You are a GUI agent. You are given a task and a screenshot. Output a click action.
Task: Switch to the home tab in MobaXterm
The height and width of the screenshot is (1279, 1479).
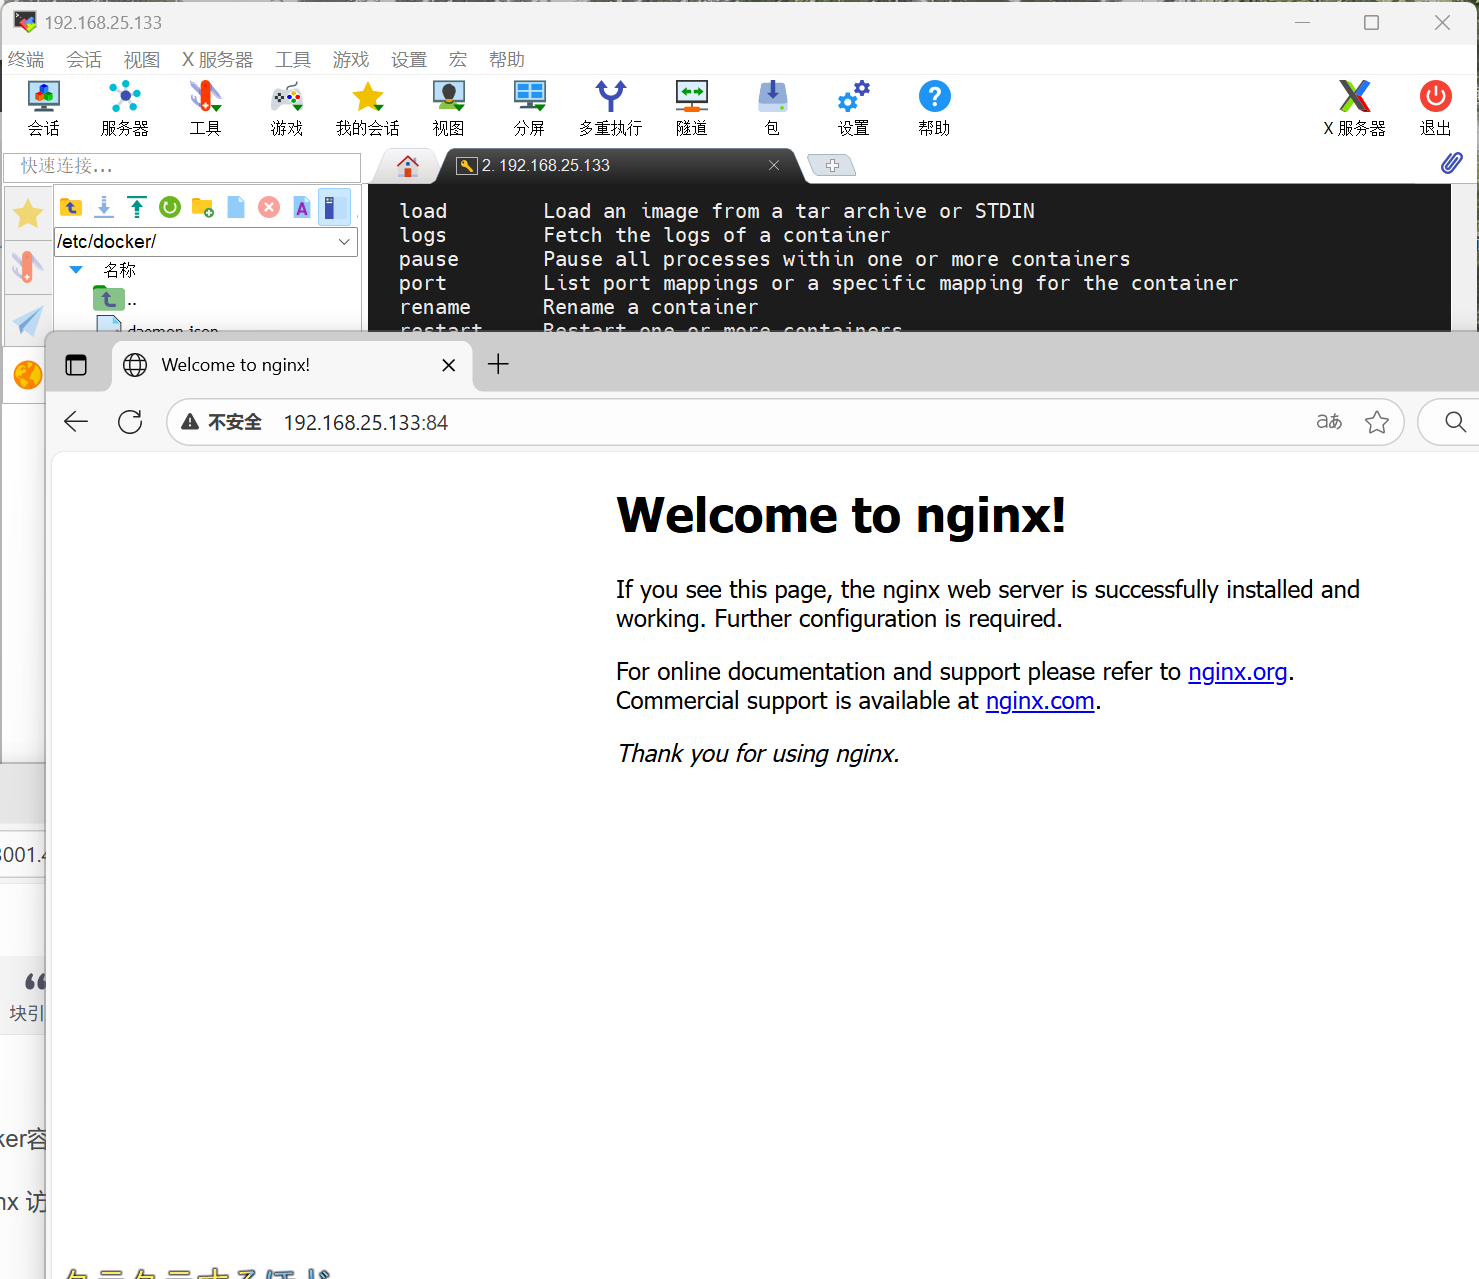(x=407, y=165)
